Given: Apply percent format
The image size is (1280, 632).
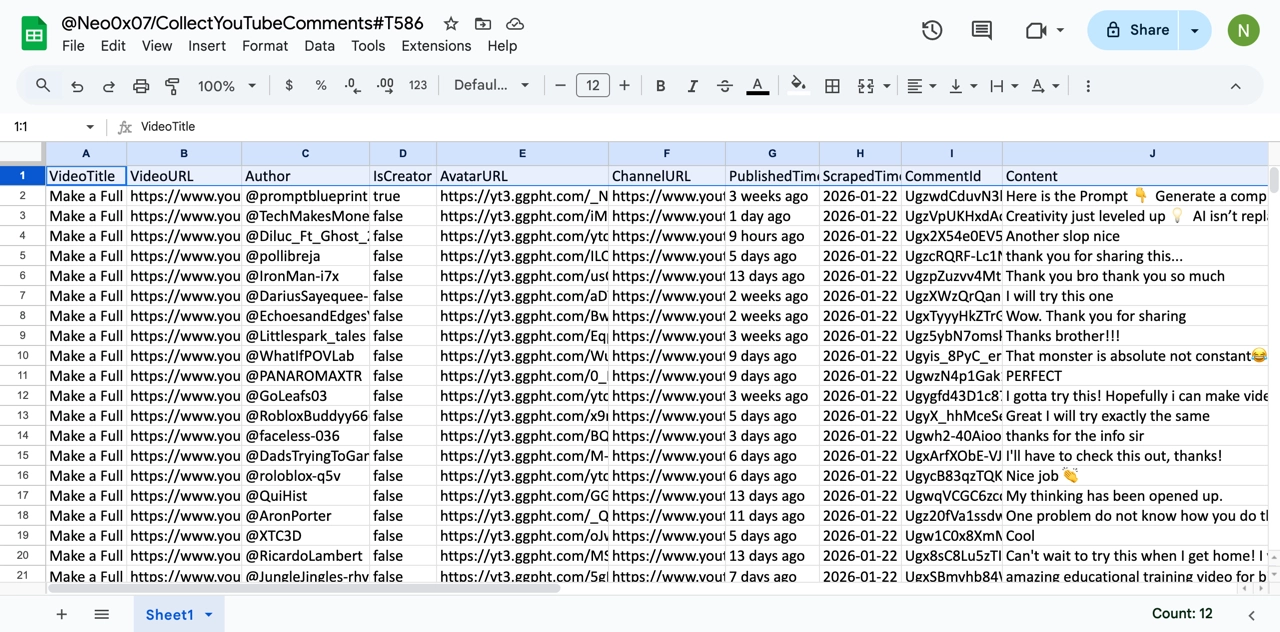Looking at the screenshot, I should (x=320, y=85).
